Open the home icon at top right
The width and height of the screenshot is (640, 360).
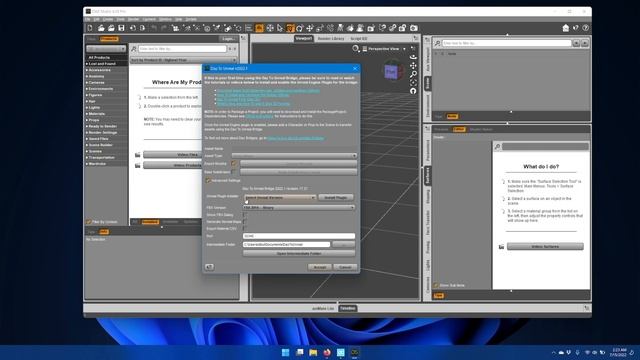click(566, 28)
